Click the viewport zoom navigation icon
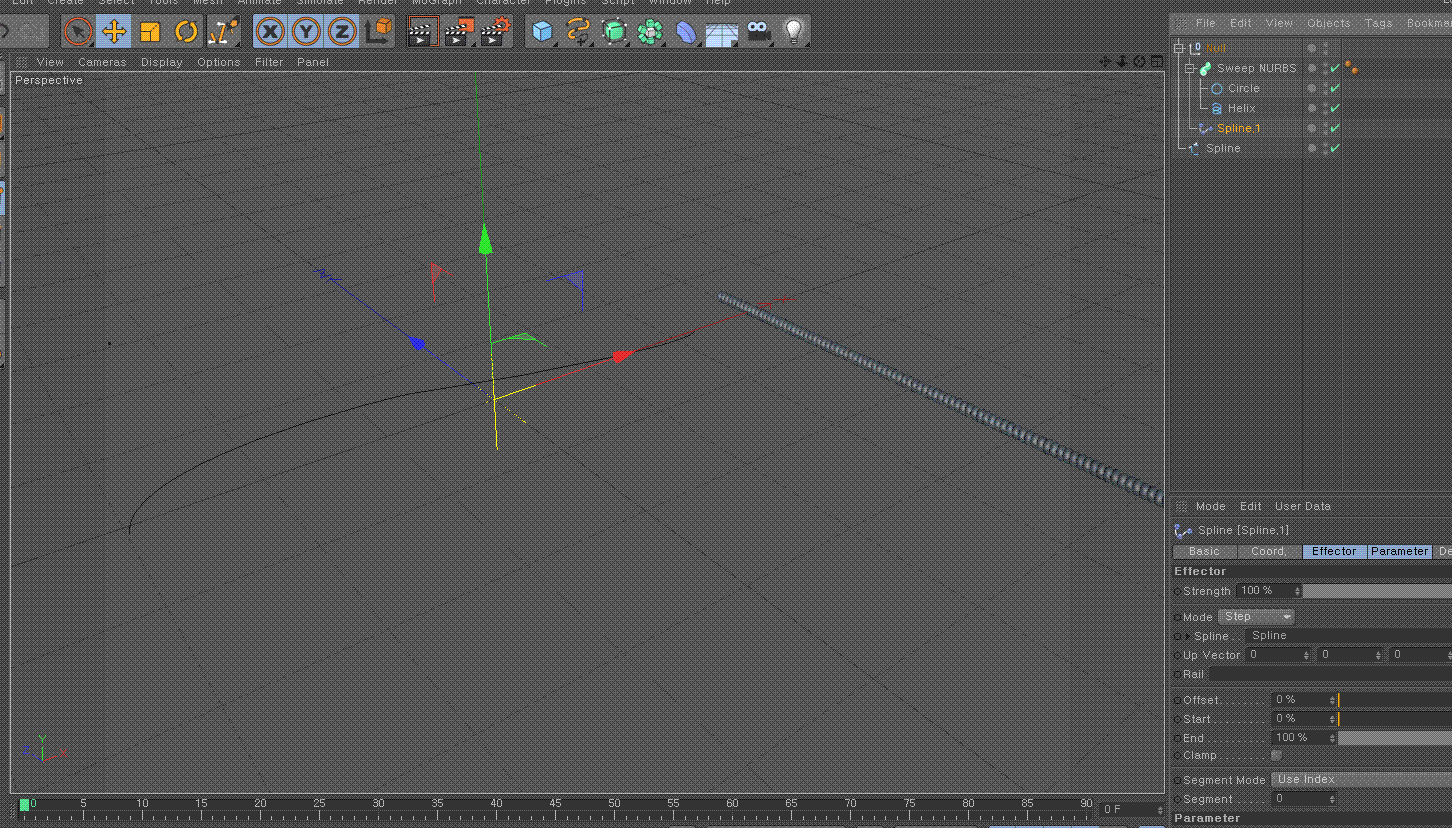This screenshot has height=828, width=1452. point(1122,62)
